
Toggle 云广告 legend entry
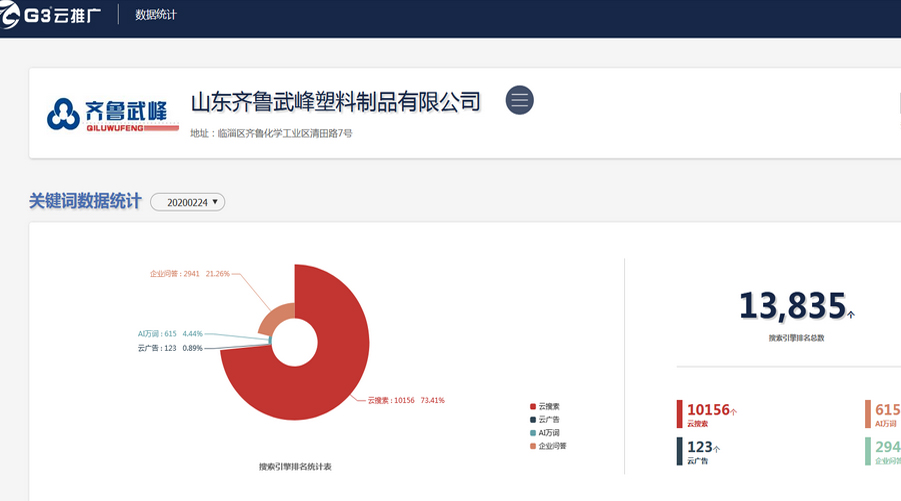[544, 419]
